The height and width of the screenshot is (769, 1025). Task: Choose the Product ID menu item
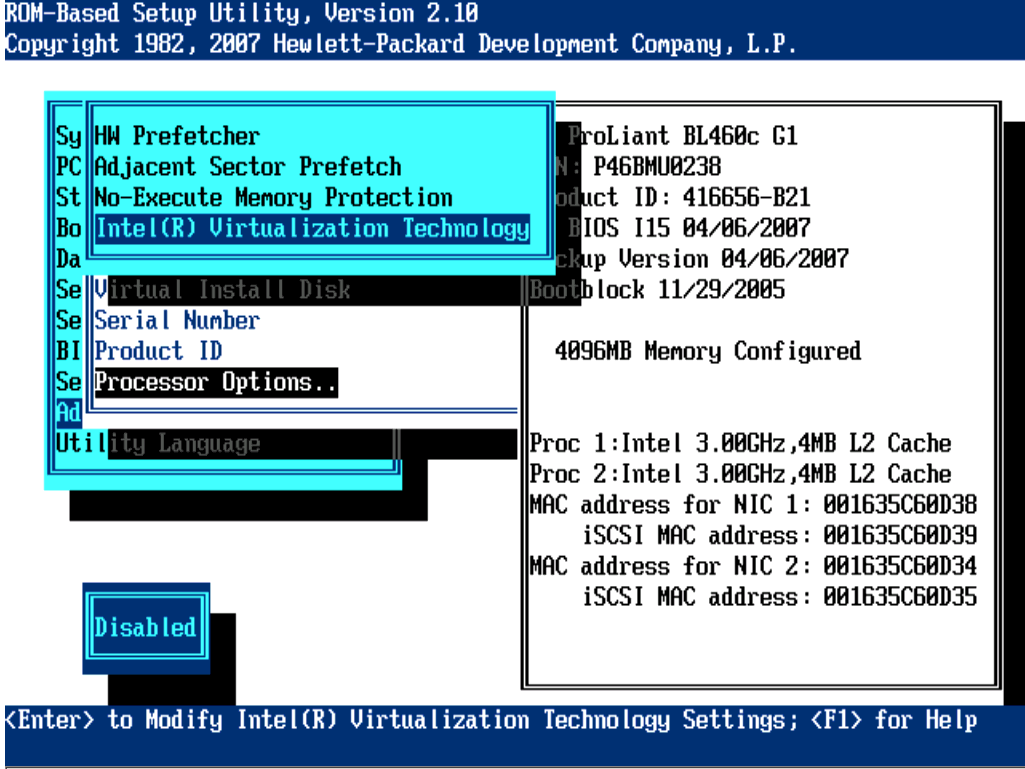(158, 351)
